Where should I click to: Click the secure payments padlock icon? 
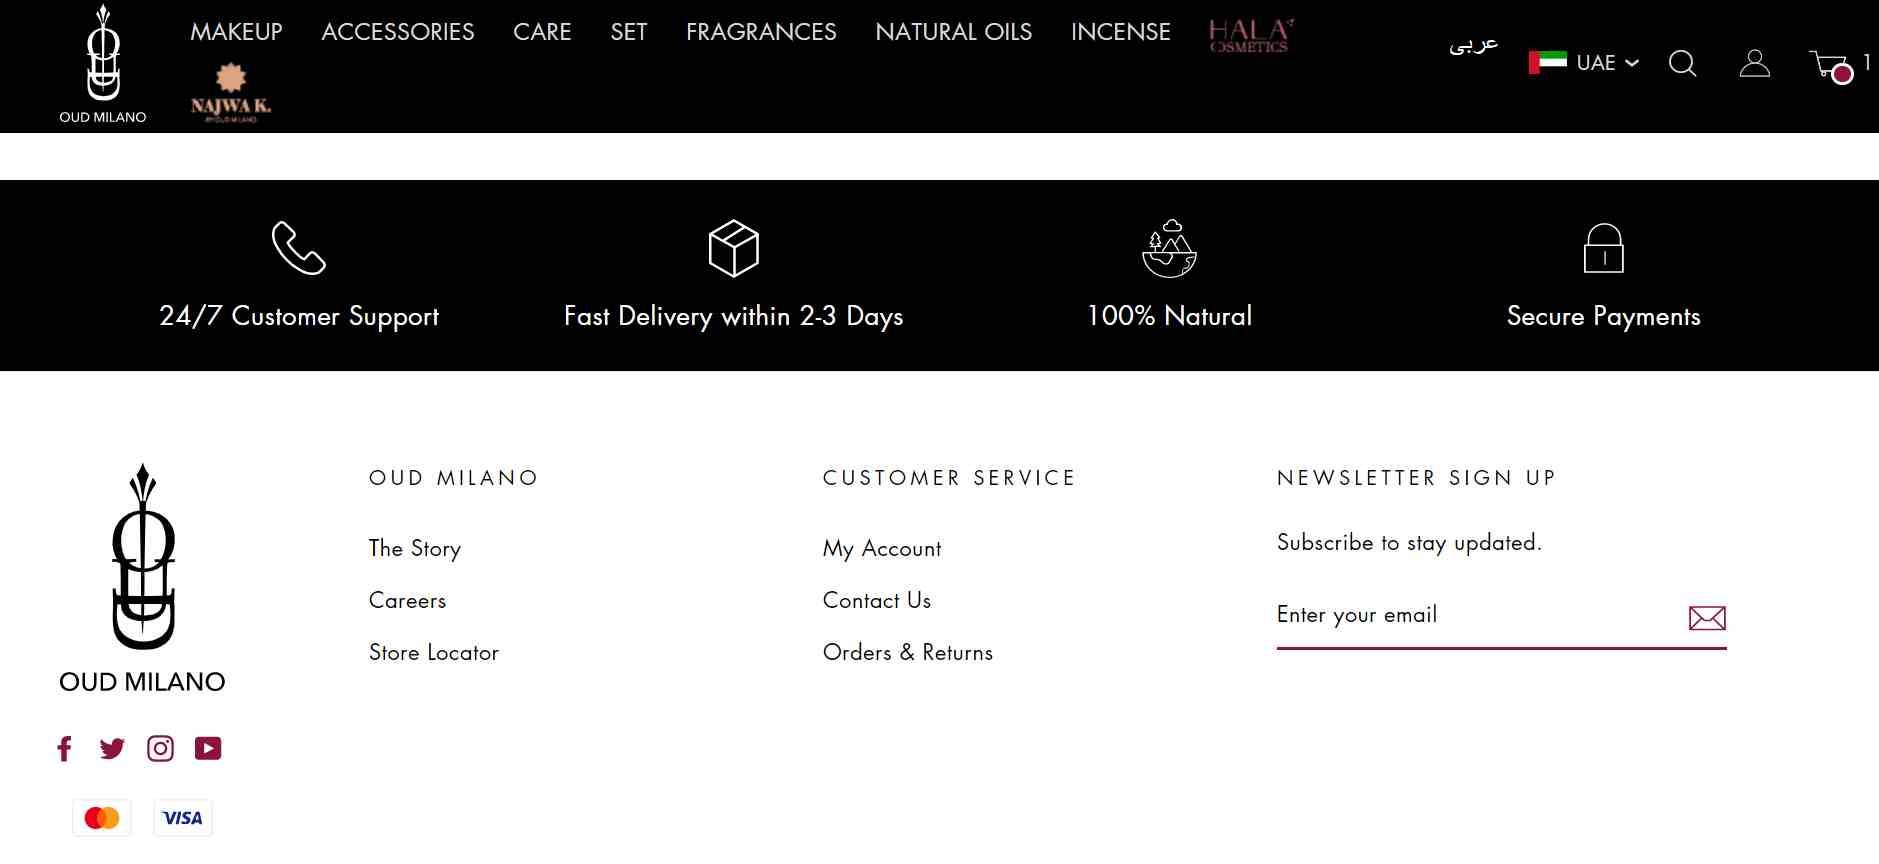tap(1604, 248)
